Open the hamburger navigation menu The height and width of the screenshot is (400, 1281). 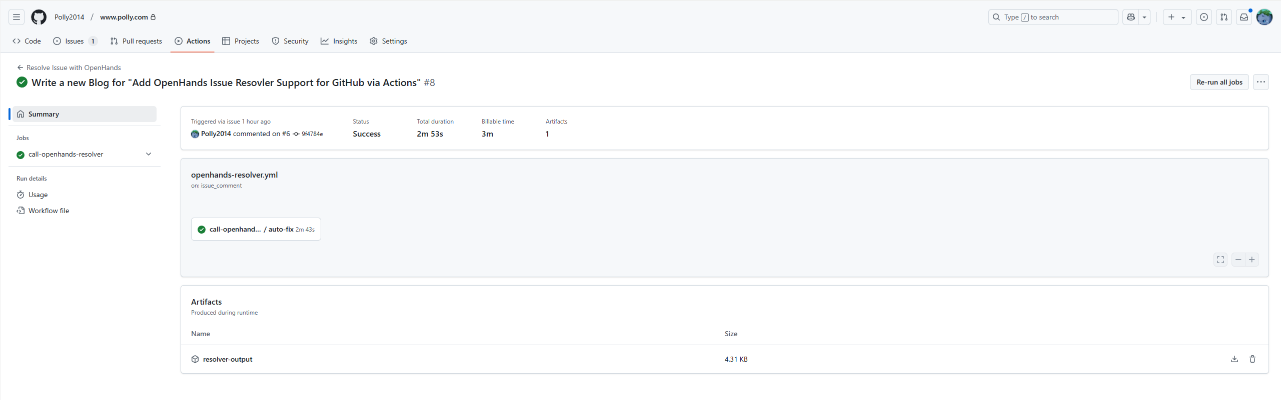16,17
